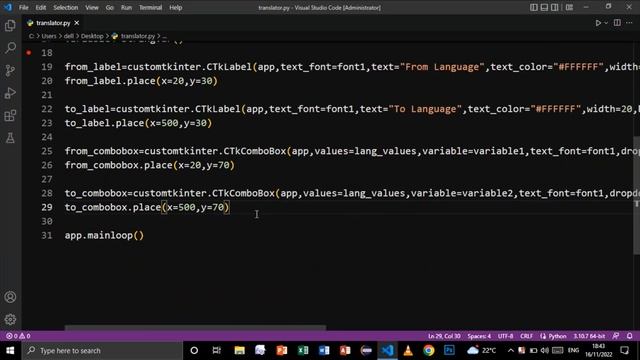Screen dimensions: 640x360
Task: Click the "From Language" string text
Action: pyautogui.click(x=442, y=67)
